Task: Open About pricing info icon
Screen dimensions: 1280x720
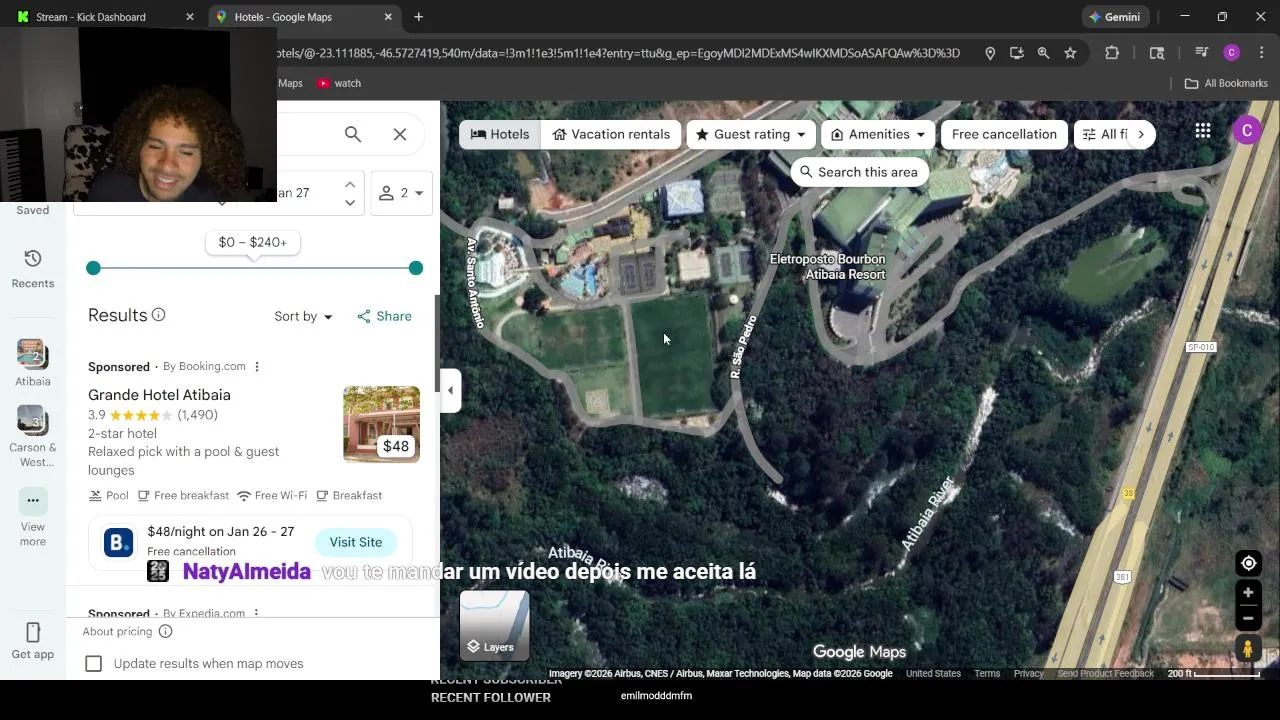Action: tap(166, 631)
